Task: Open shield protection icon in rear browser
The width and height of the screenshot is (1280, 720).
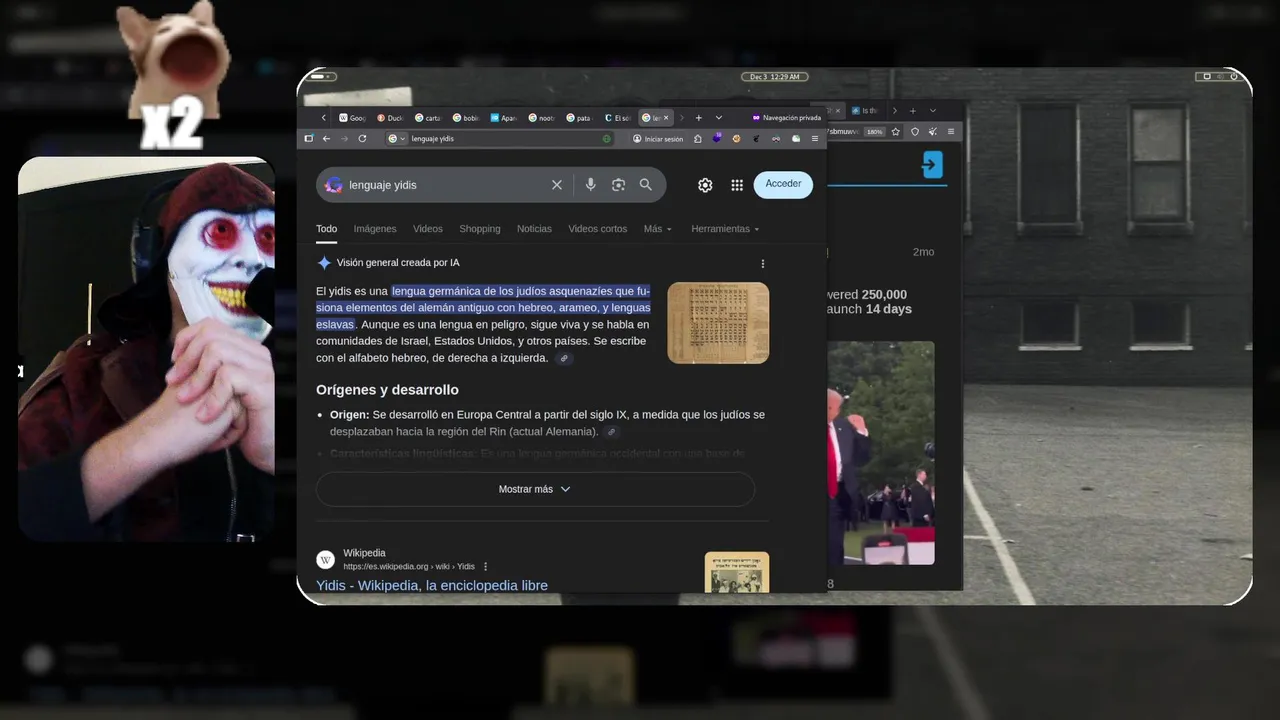Action: (914, 131)
